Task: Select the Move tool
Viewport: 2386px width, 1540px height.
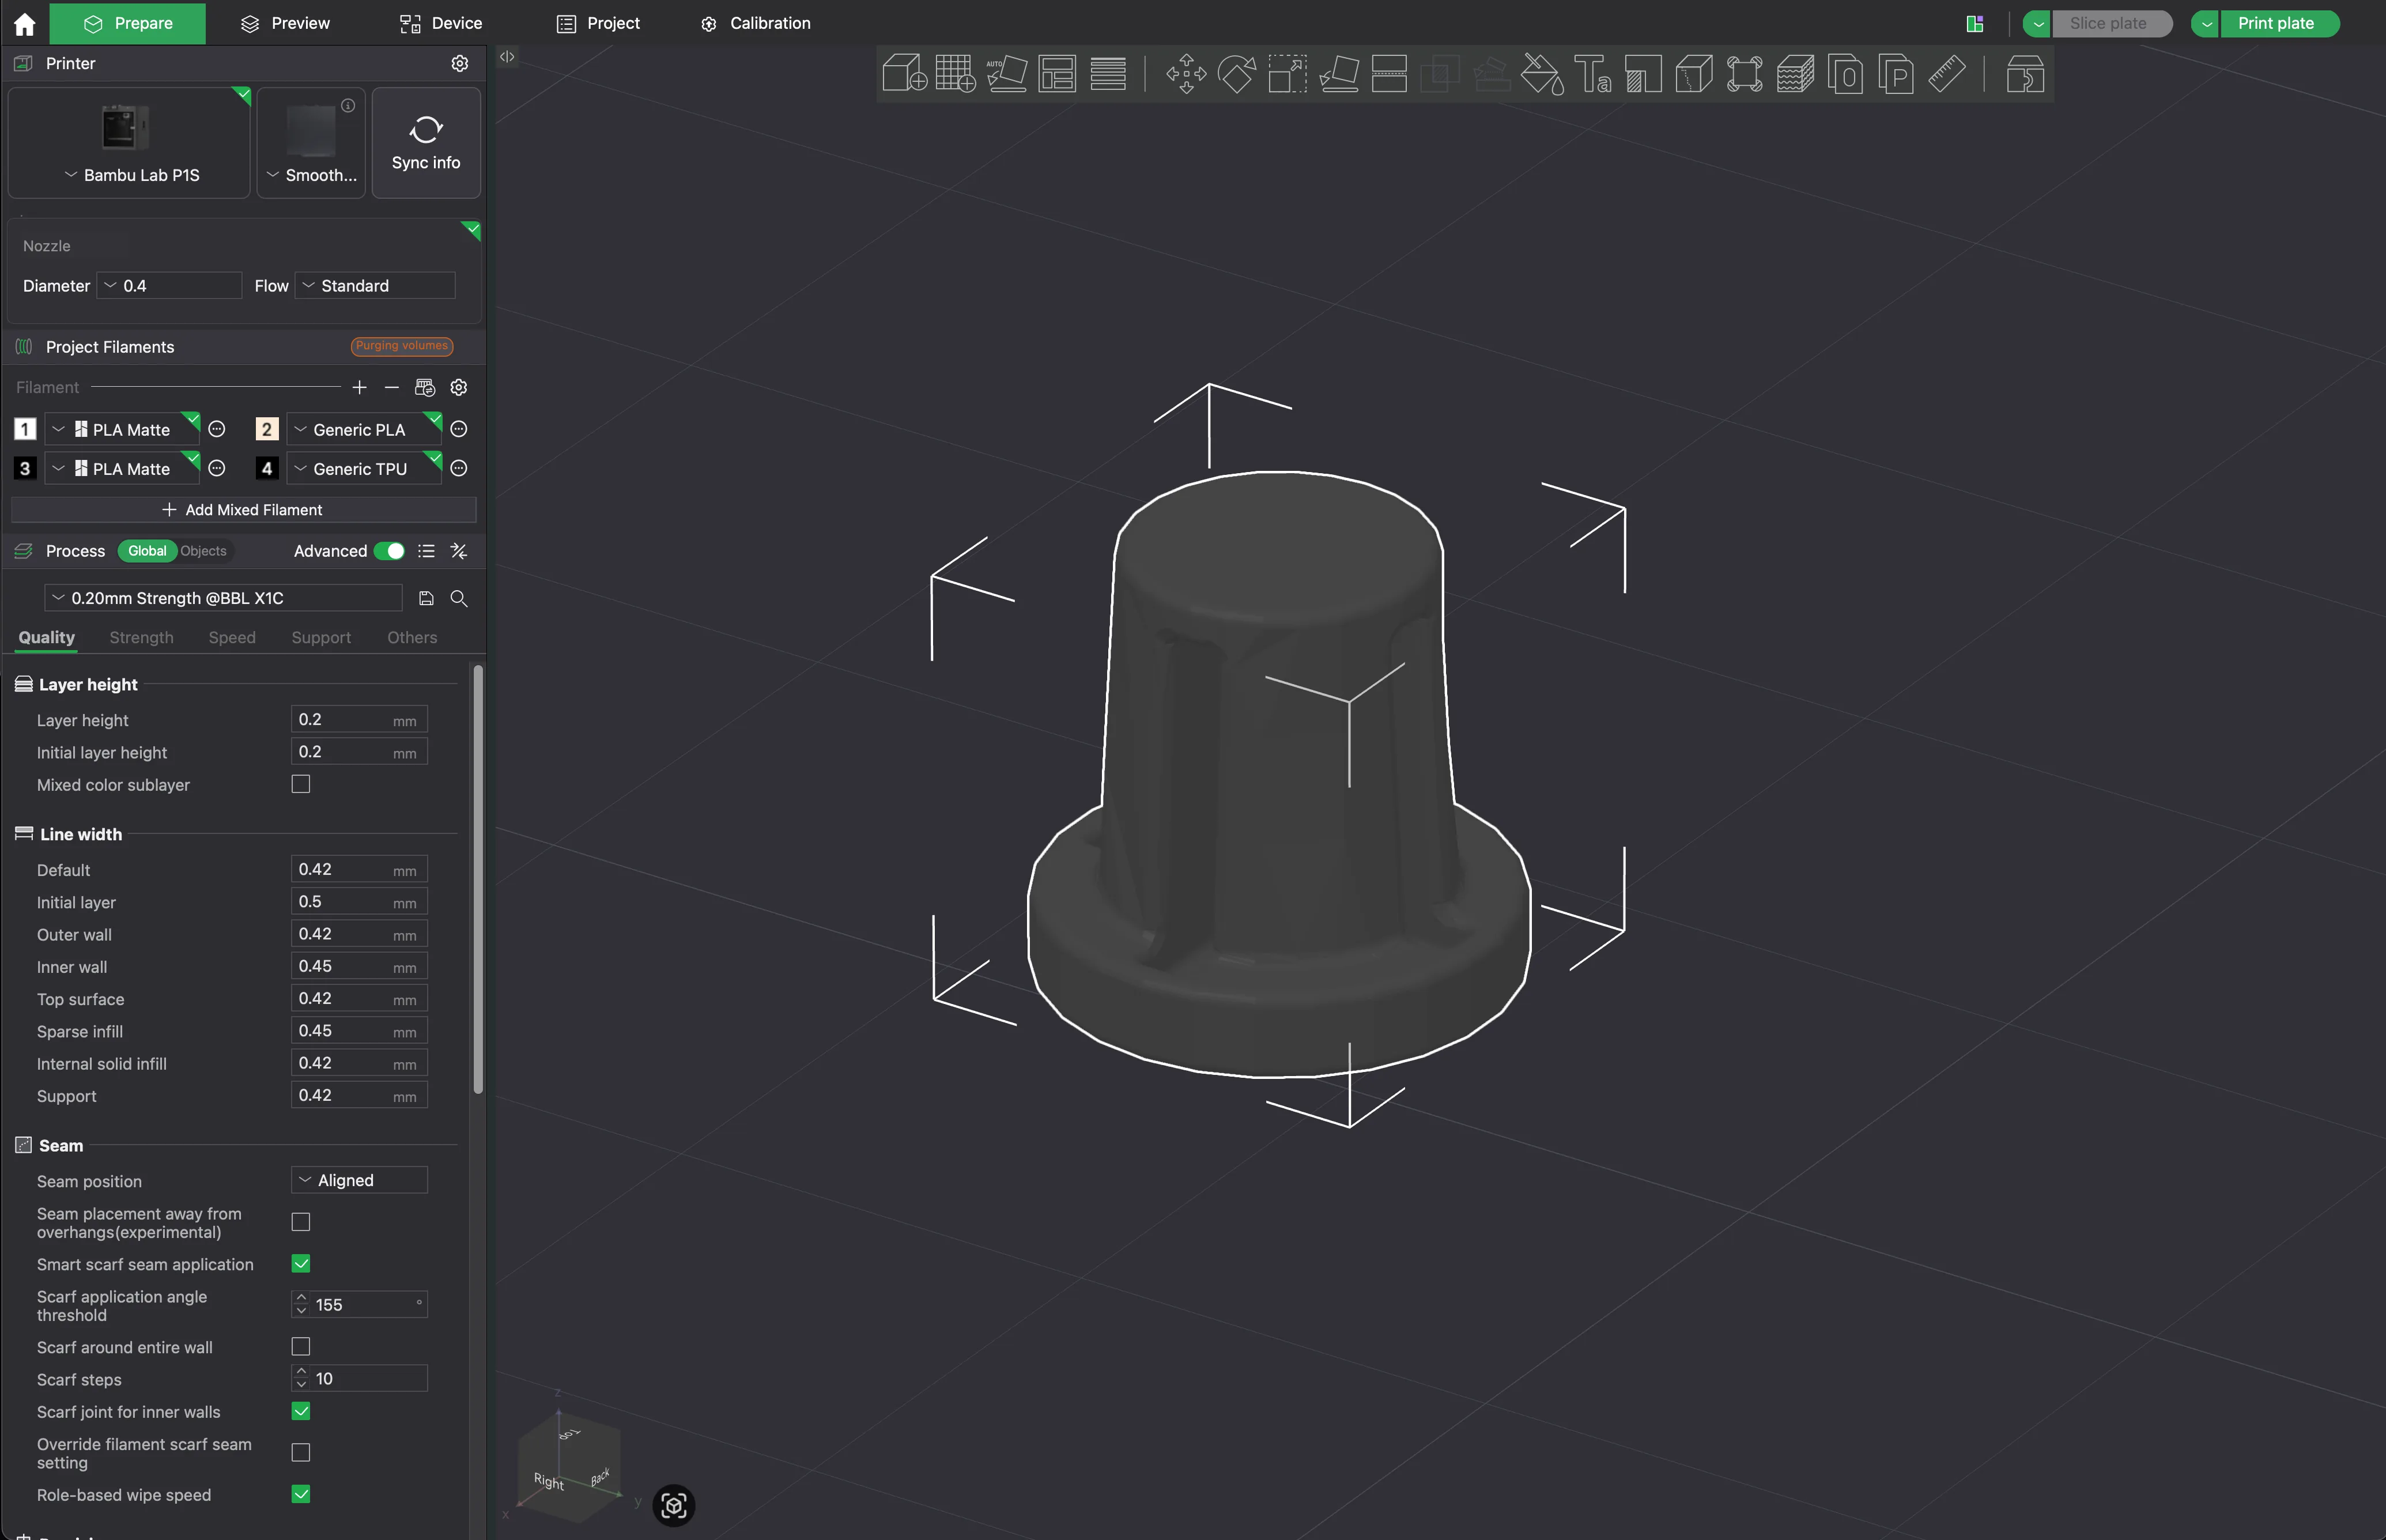Action: coord(1186,74)
